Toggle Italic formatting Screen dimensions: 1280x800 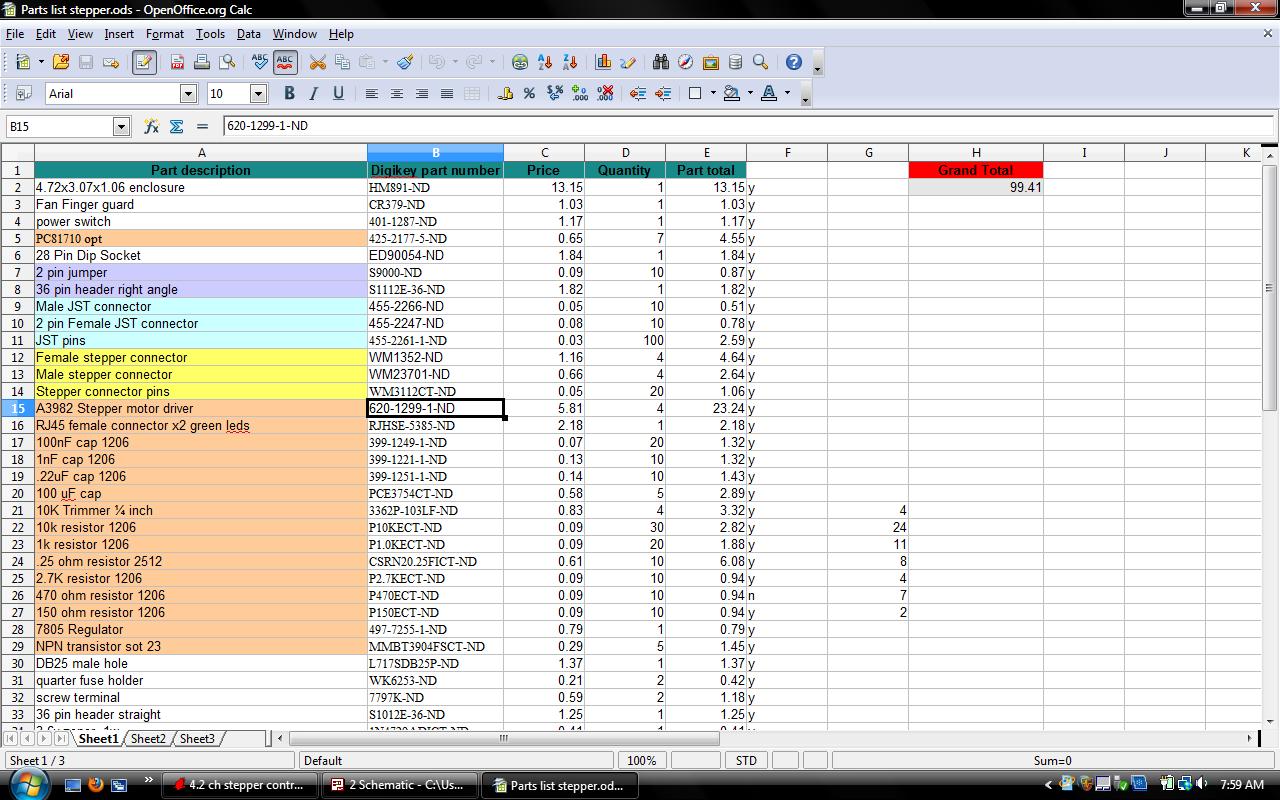point(314,93)
